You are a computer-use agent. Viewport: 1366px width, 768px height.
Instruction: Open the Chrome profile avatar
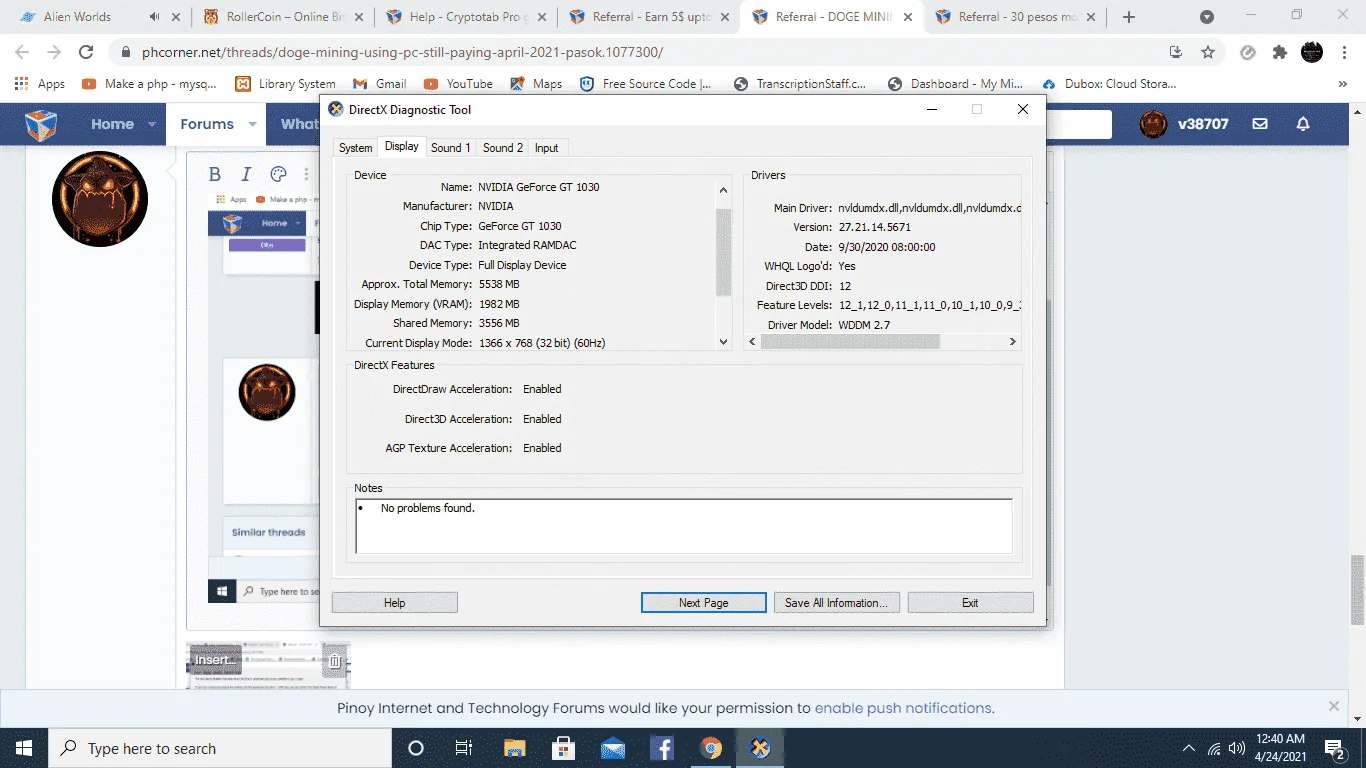[1312, 52]
